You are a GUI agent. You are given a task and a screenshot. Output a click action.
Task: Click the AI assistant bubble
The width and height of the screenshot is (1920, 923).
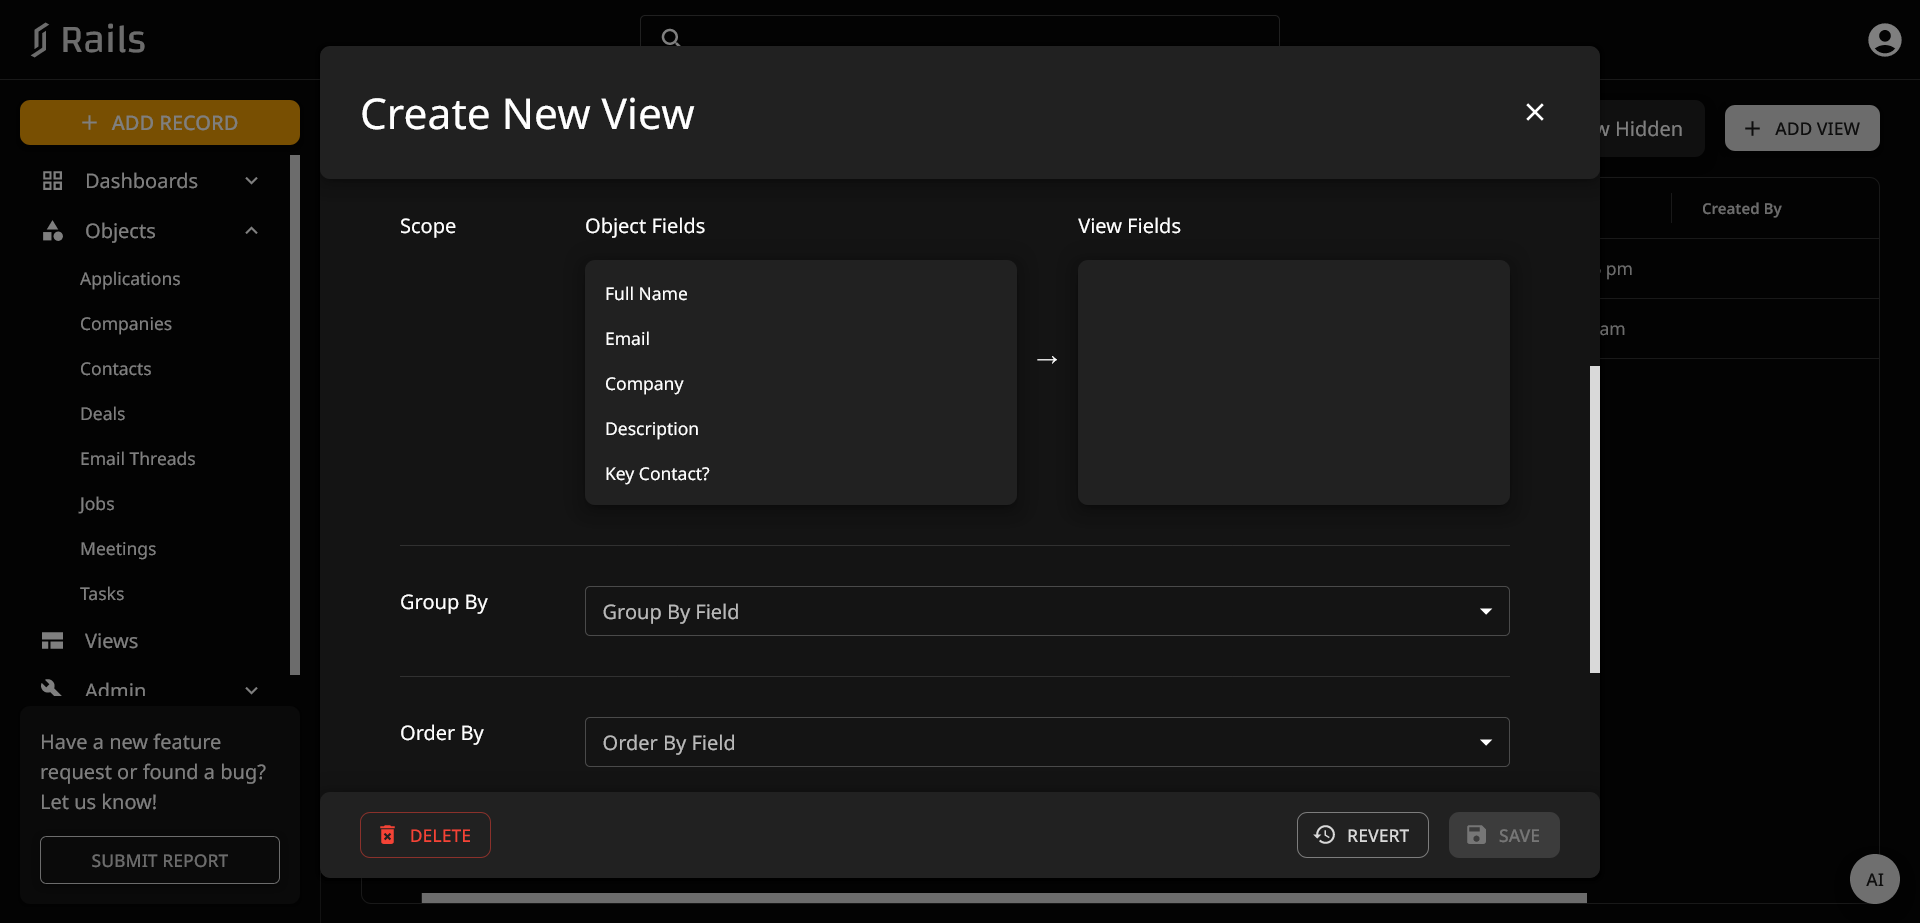click(1874, 879)
